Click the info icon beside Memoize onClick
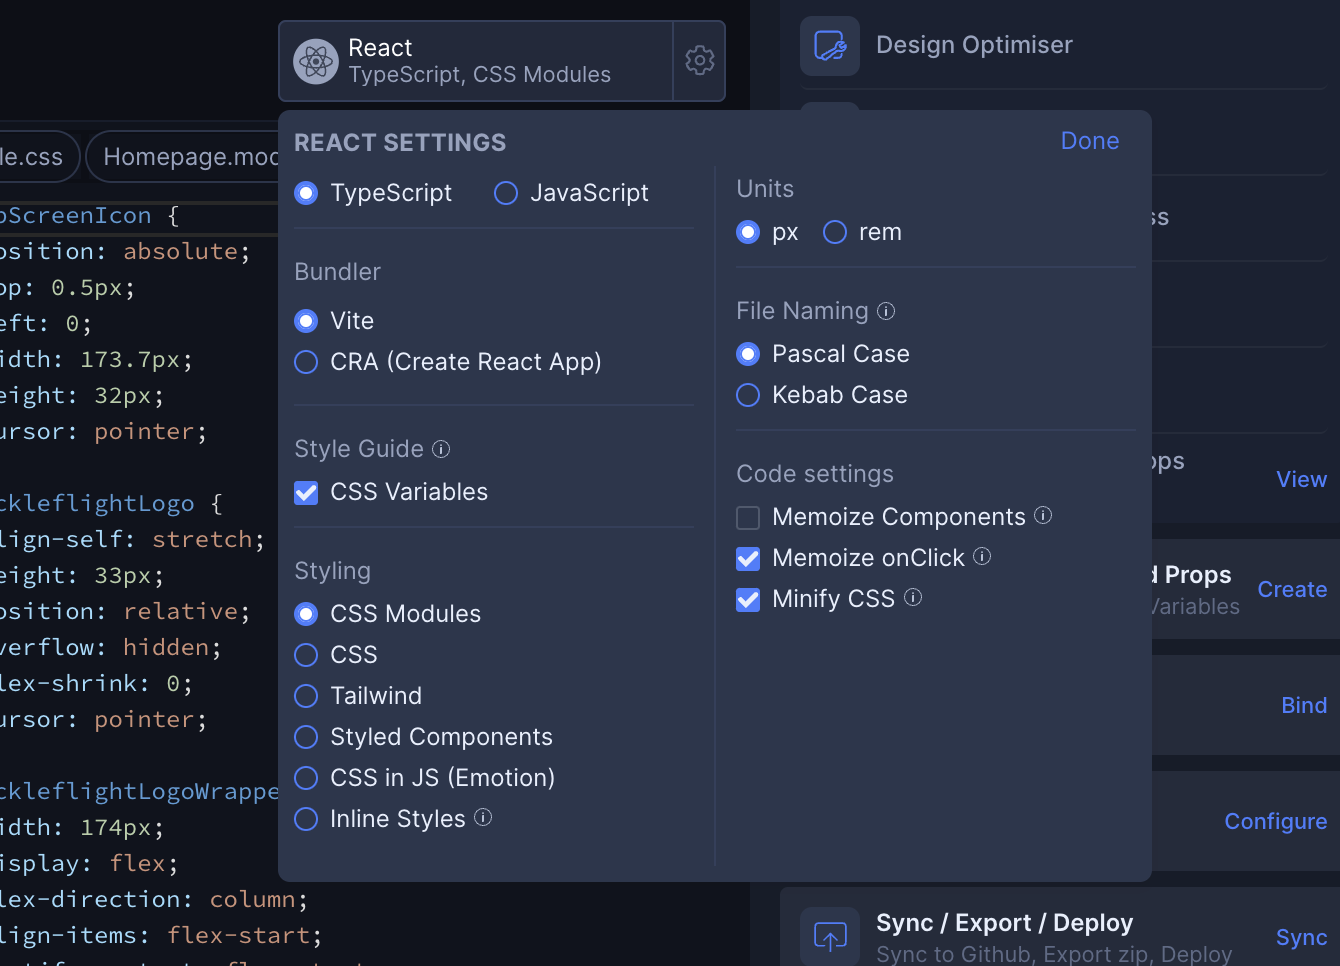This screenshot has height=966, width=1340. click(x=982, y=556)
